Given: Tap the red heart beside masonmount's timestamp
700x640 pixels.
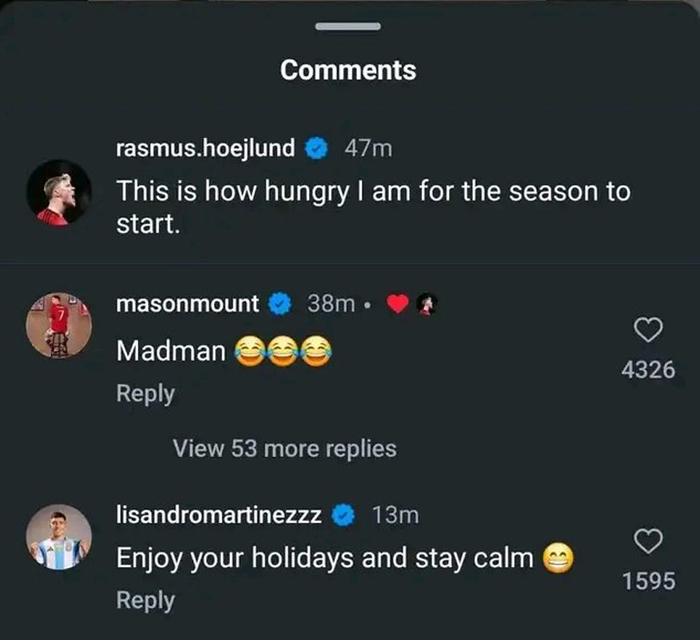Looking at the screenshot, I should click(x=397, y=304).
